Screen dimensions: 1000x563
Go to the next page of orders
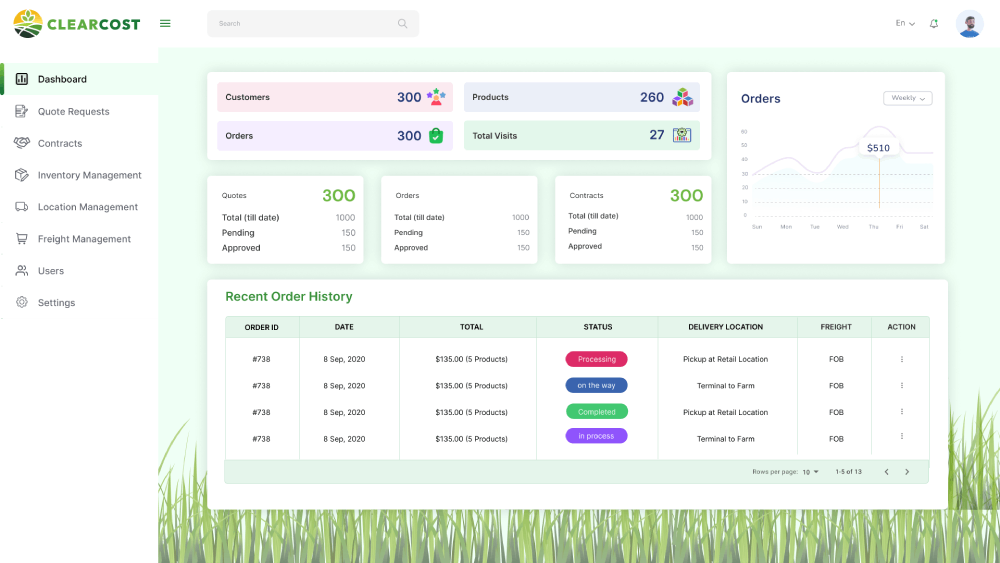[x=907, y=472]
